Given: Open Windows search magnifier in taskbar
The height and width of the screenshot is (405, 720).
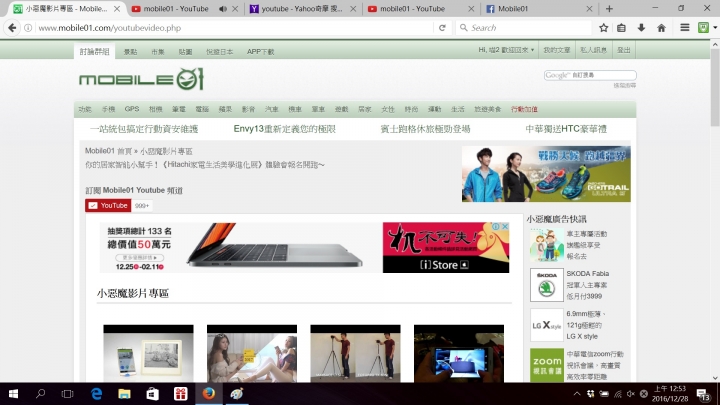Looking at the screenshot, I should [x=40, y=394].
